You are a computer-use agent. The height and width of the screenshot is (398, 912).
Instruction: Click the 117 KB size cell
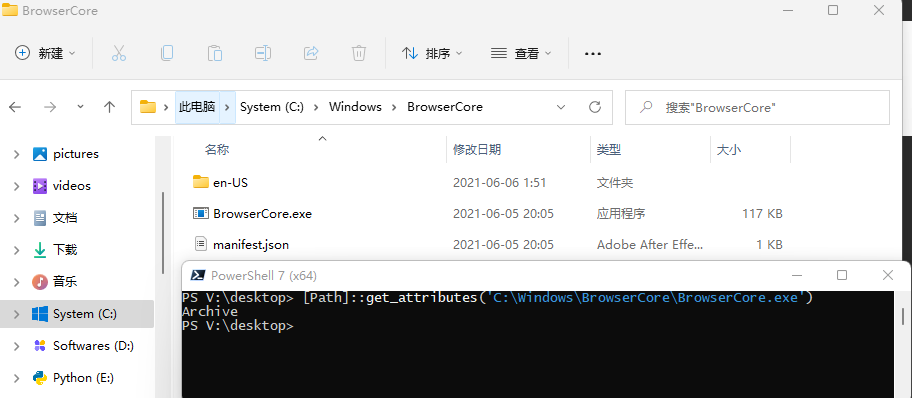(762, 214)
